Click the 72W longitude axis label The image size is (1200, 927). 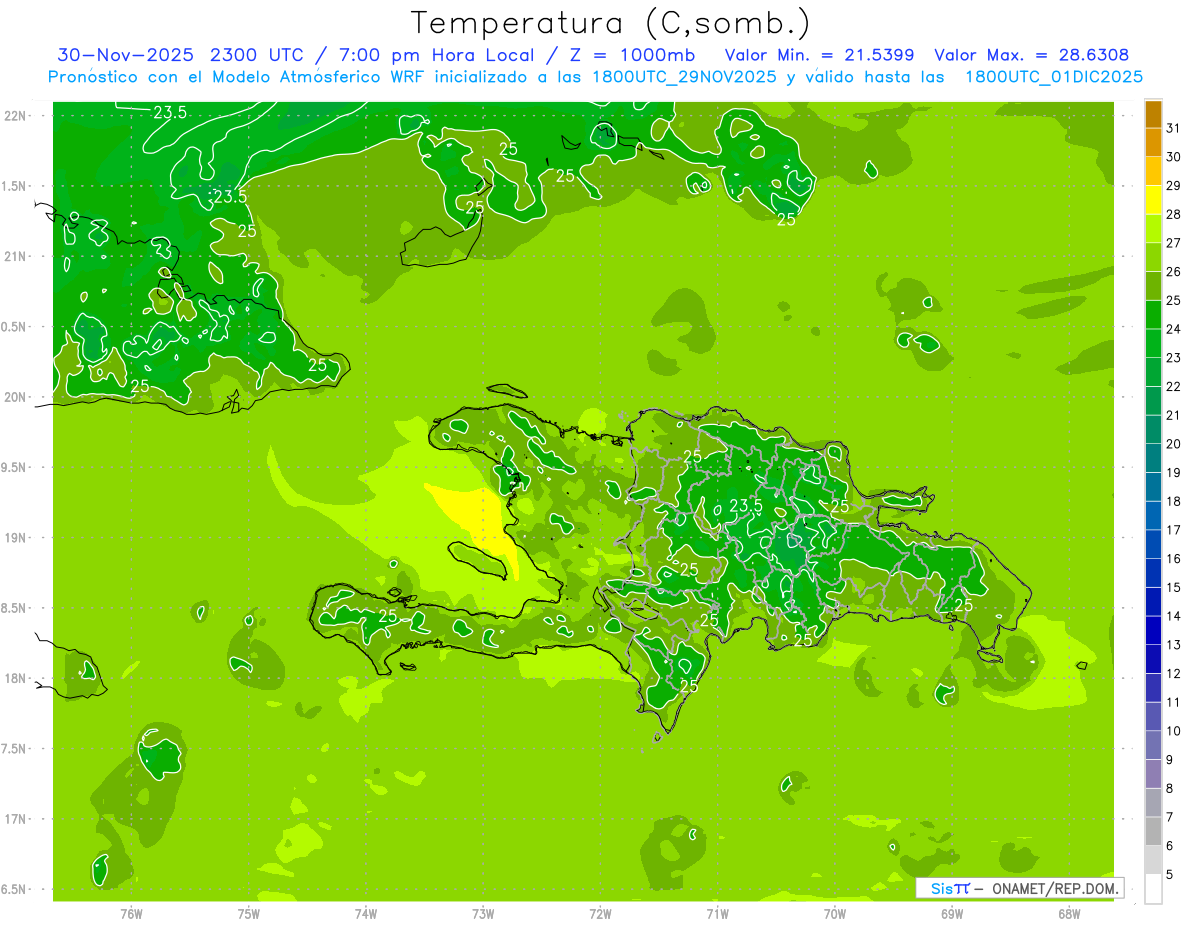[x=600, y=914]
